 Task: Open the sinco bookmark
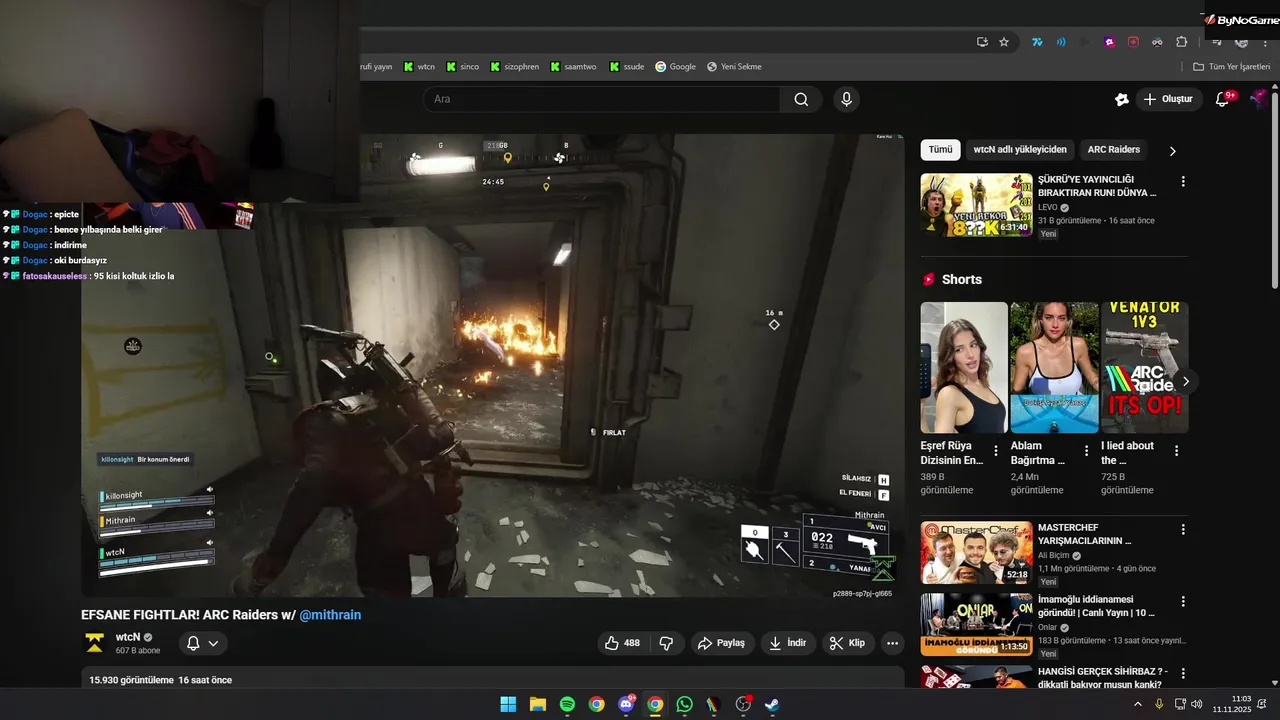coord(462,67)
